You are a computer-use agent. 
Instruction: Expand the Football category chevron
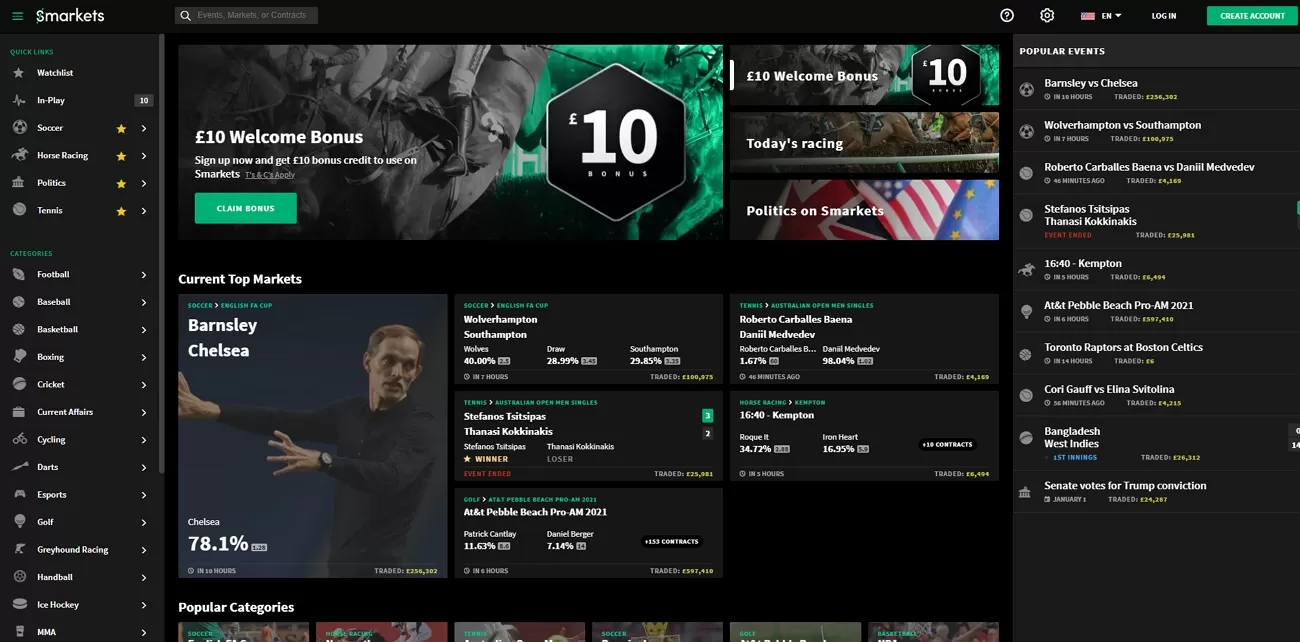144,275
